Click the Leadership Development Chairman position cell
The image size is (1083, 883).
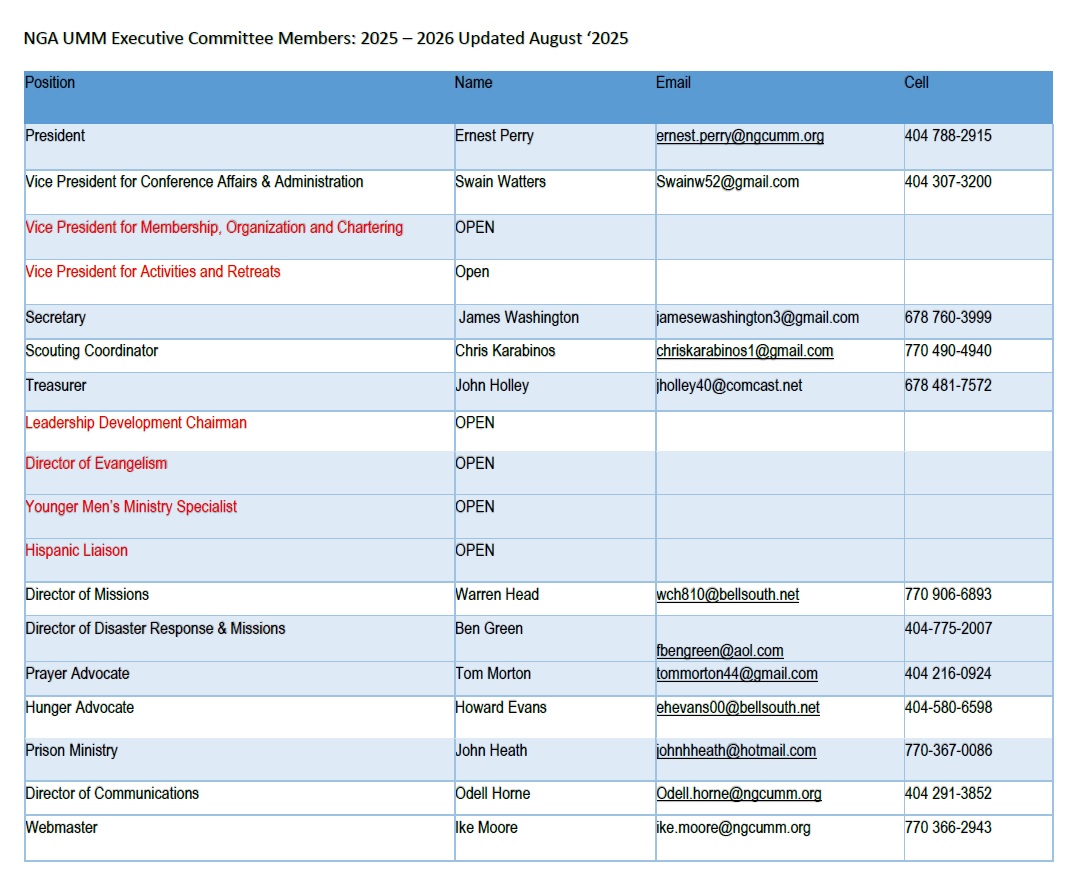click(136, 423)
